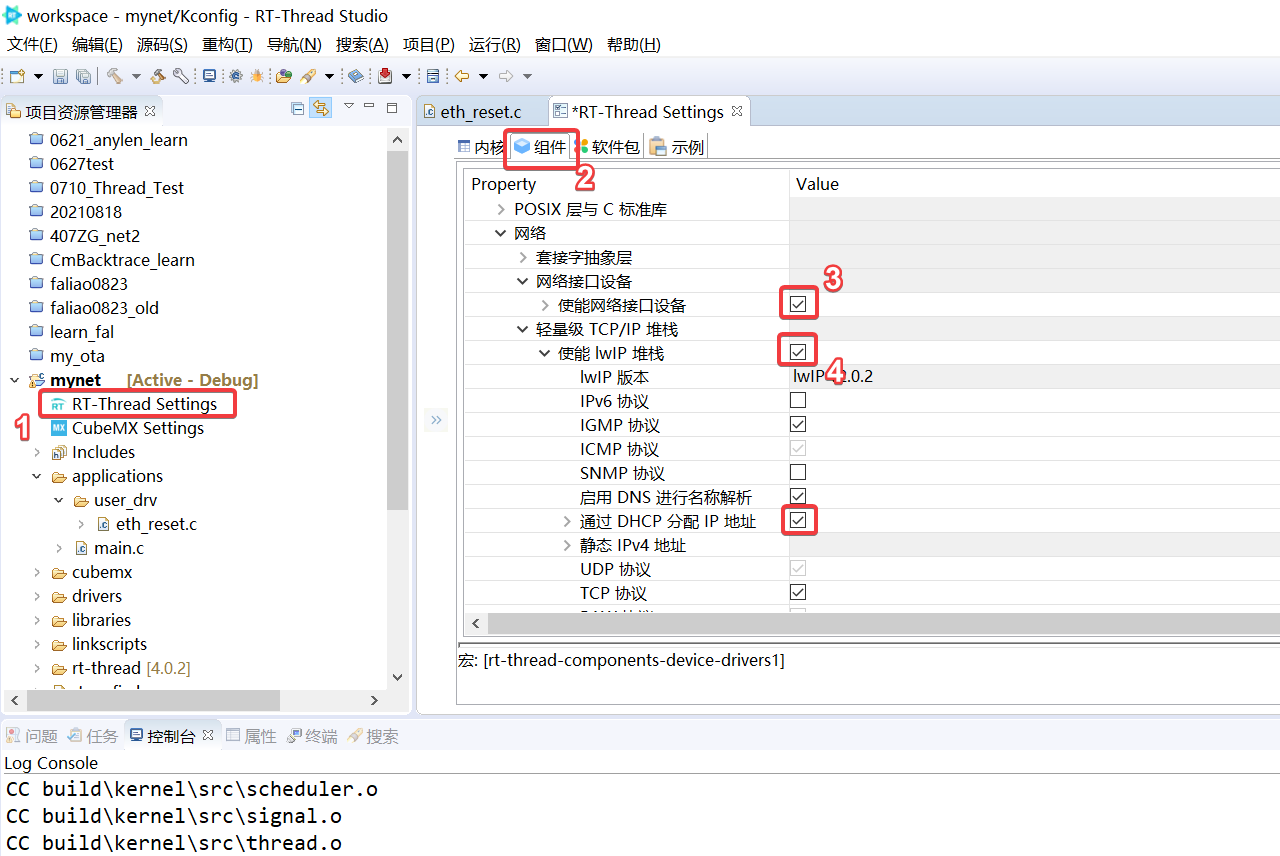Expand the drivers folder

point(37,596)
